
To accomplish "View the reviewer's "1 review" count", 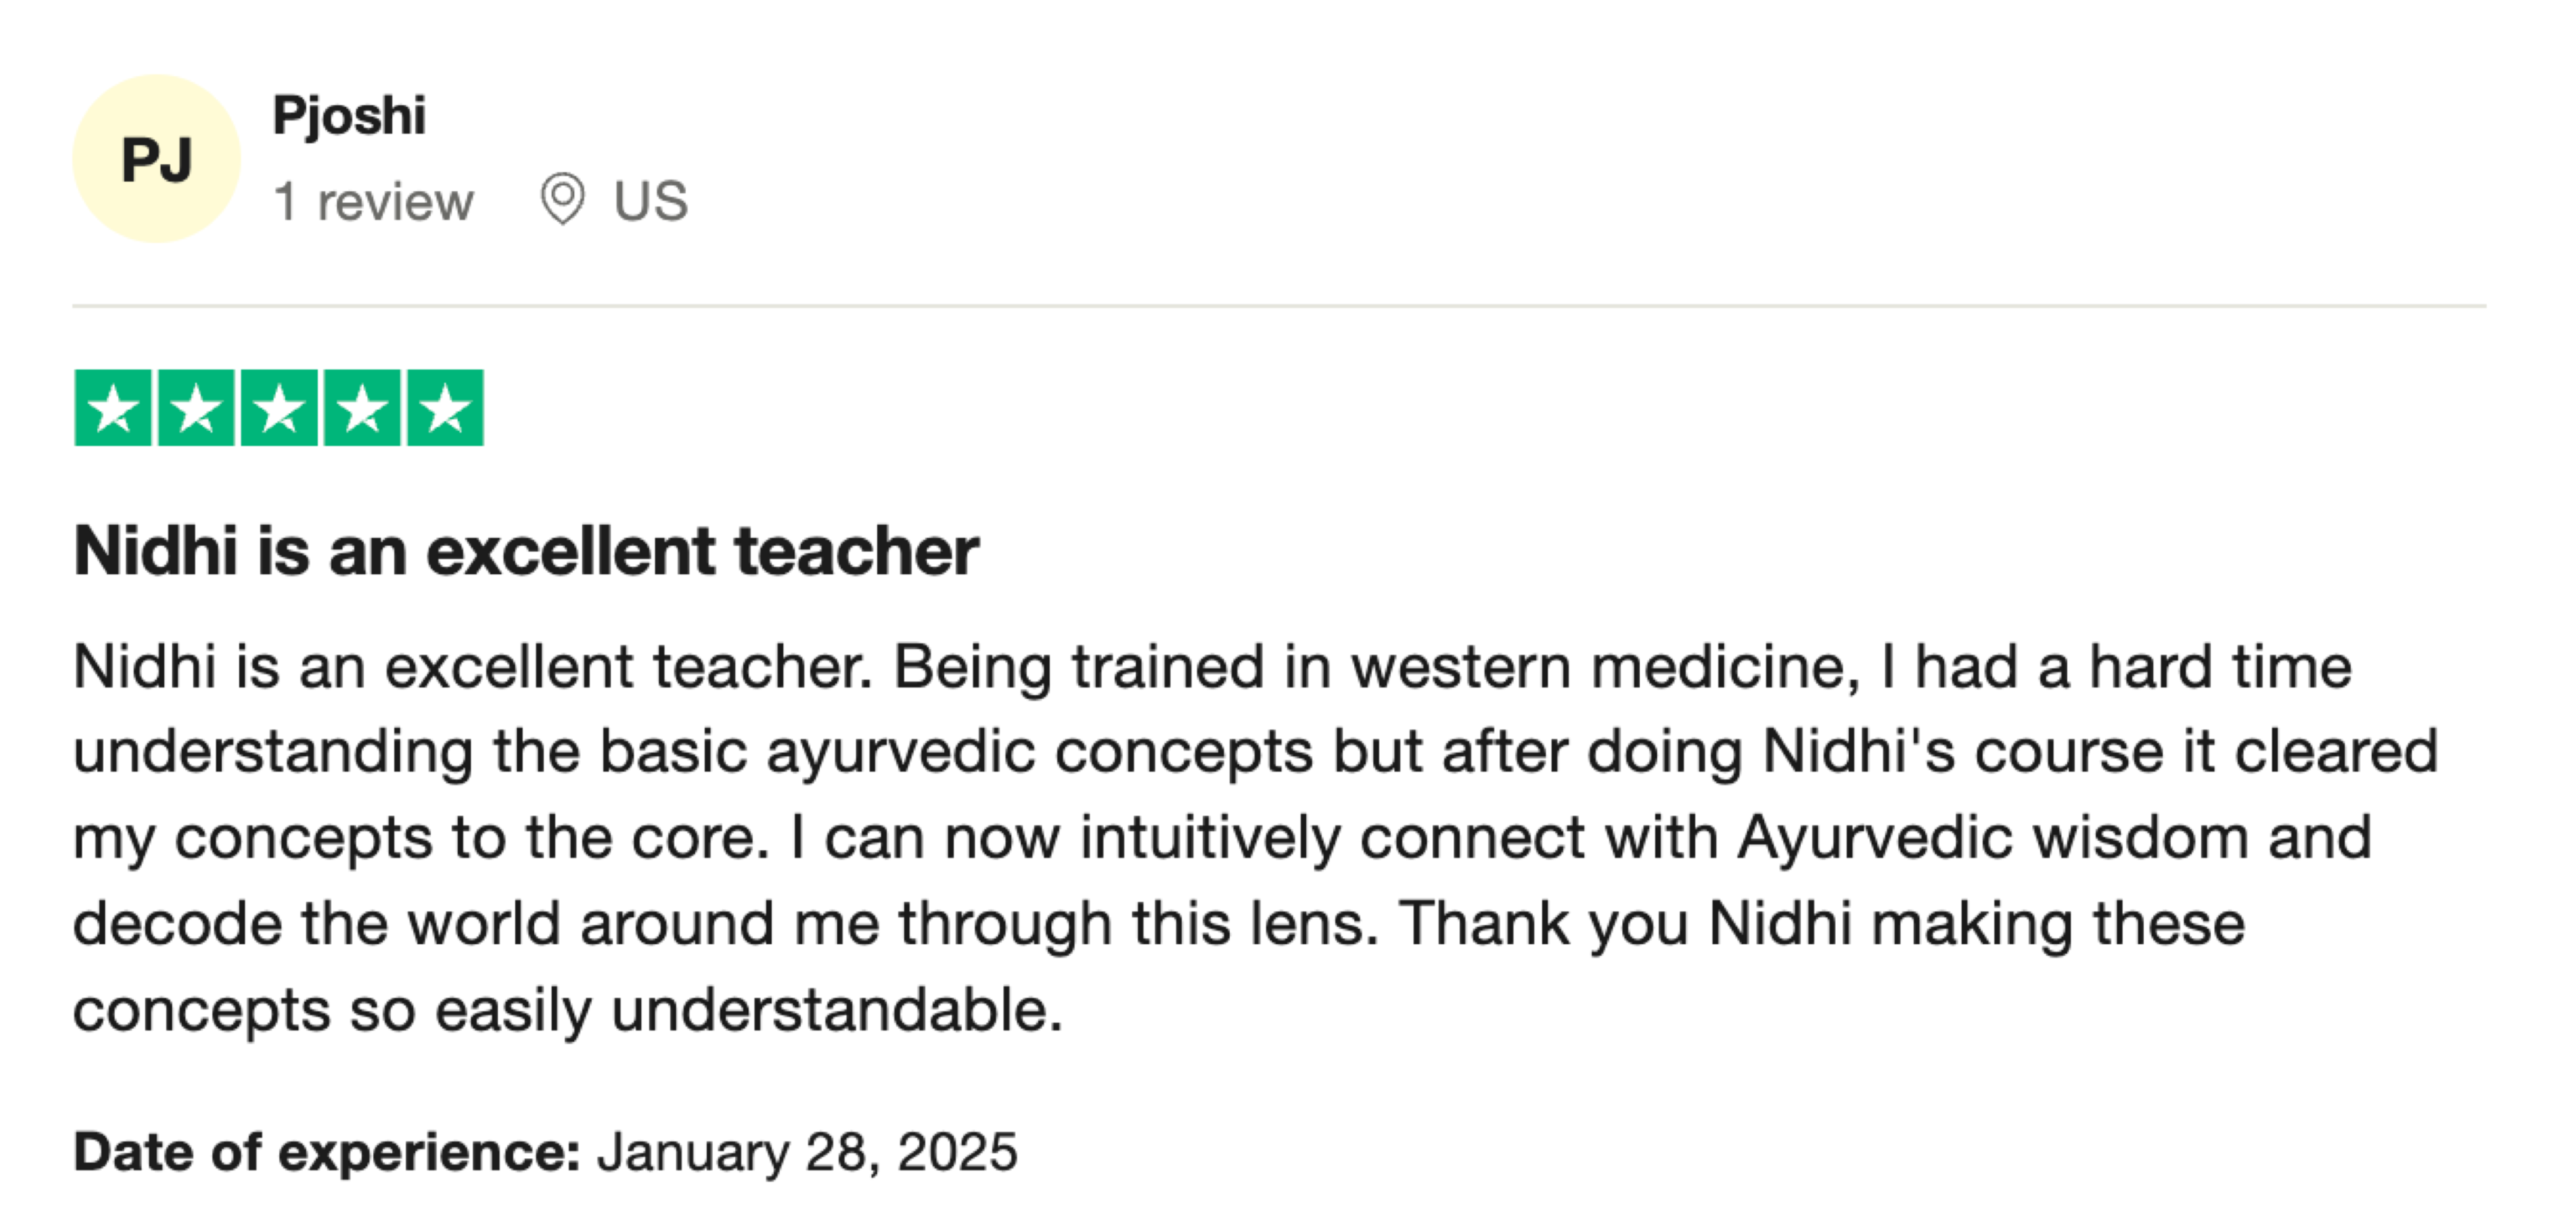I will pos(373,202).
